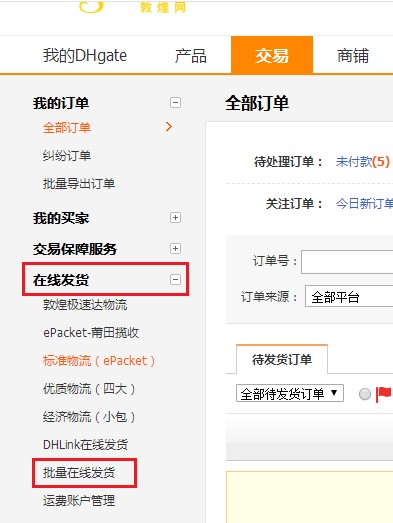Screen dimensions: 393x523
Task: Click the orange arrow next to 全部订单
Action: tap(169, 127)
